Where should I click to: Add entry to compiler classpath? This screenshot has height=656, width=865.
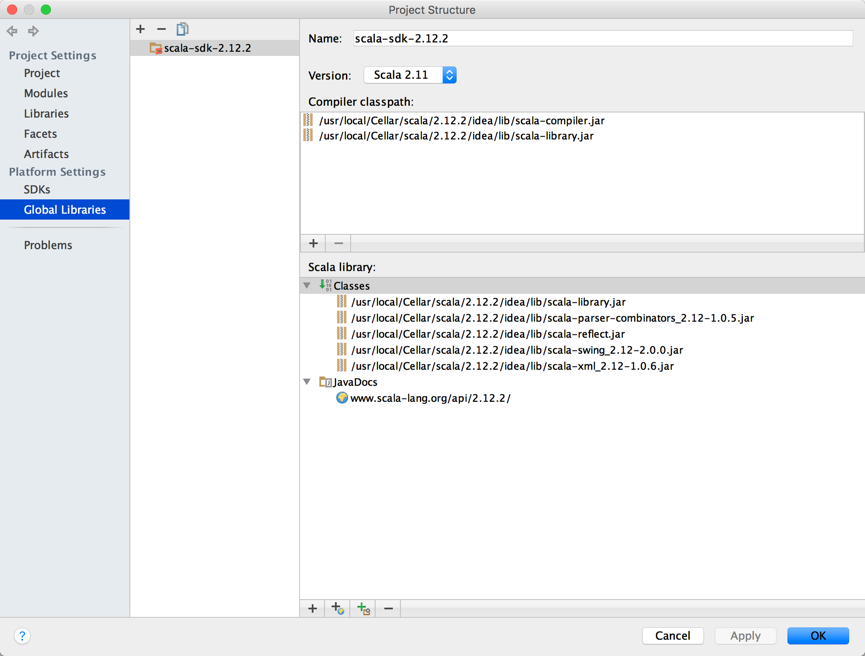(313, 243)
